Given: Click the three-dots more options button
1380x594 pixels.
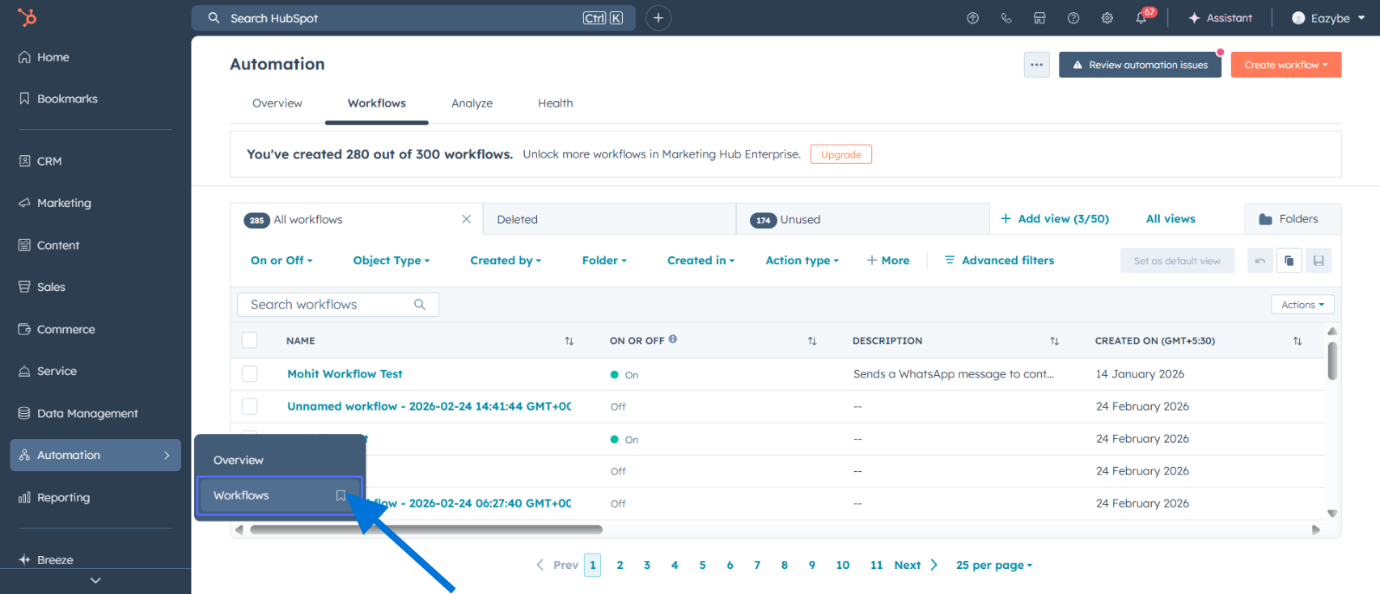Looking at the screenshot, I should pos(1037,65).
